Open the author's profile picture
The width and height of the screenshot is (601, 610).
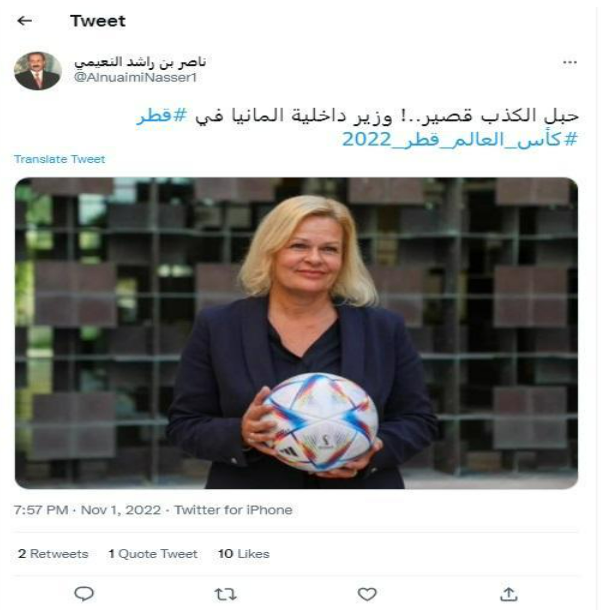38,71
